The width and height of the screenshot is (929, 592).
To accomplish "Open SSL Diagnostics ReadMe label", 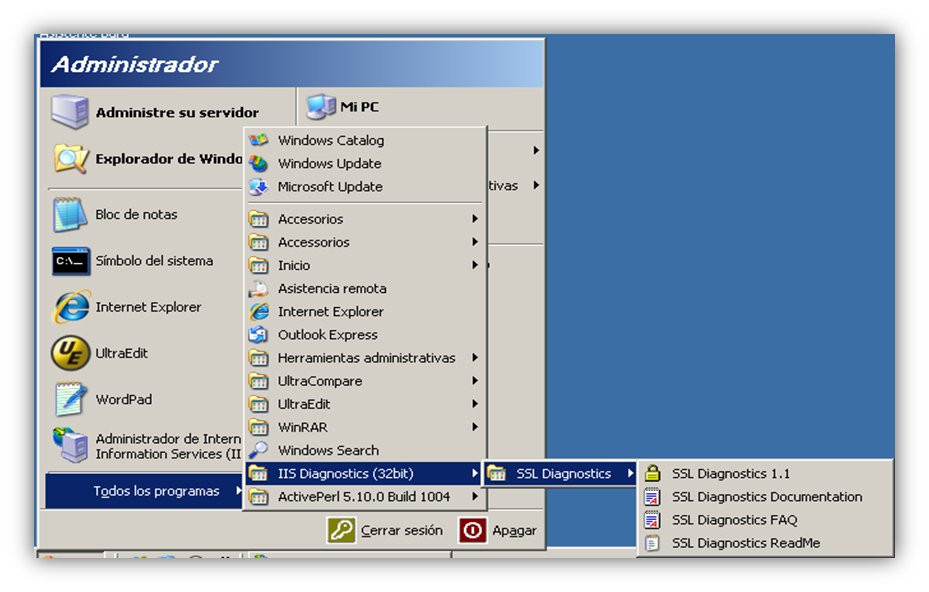I will tap(746, 543).
